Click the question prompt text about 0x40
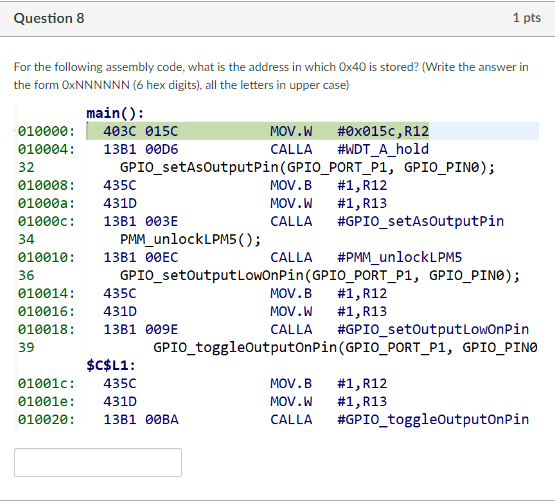 [271, 76]
